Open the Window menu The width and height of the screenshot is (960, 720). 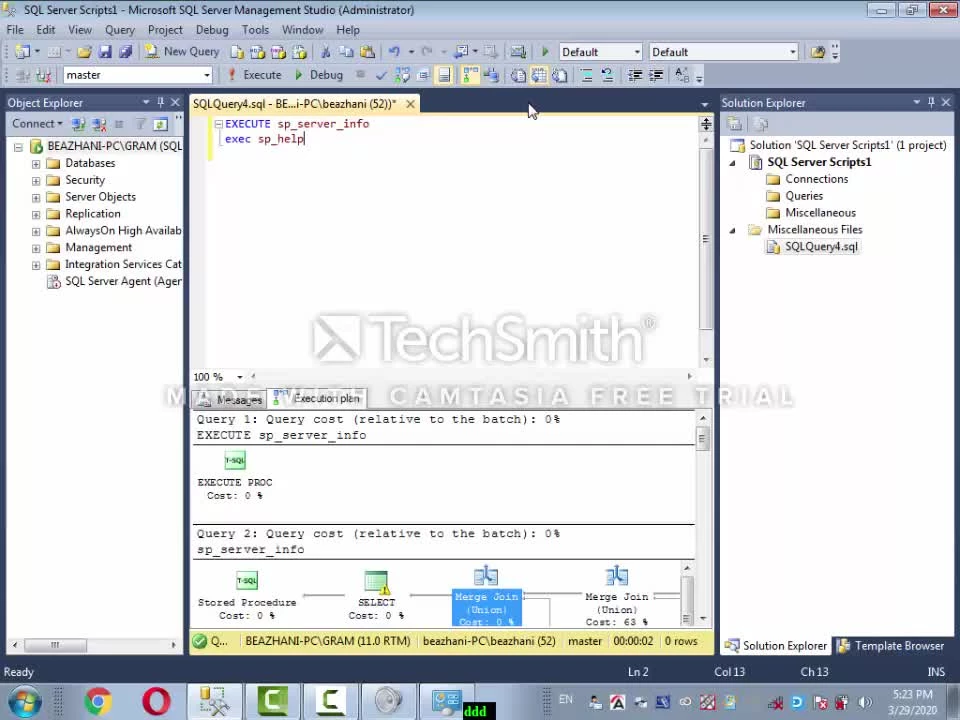302,29
